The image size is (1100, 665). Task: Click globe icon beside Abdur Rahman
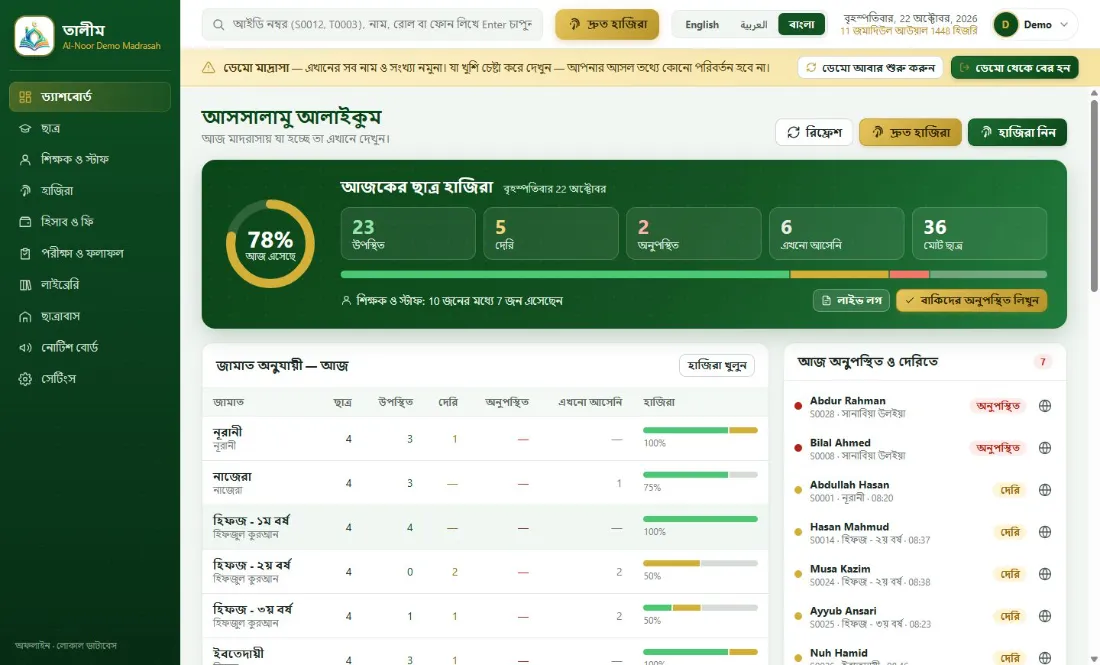(x=1045, y=406)
